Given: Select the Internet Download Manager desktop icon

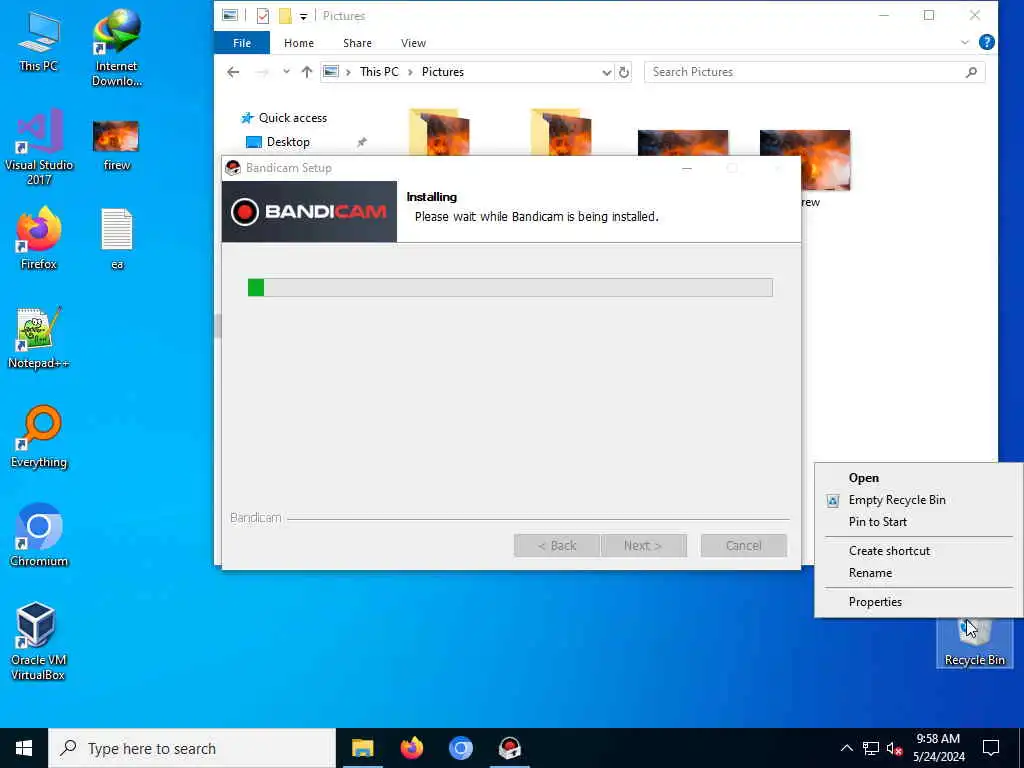Looking at the screenshot, I should pyautogui.click(x=116, y=47).
